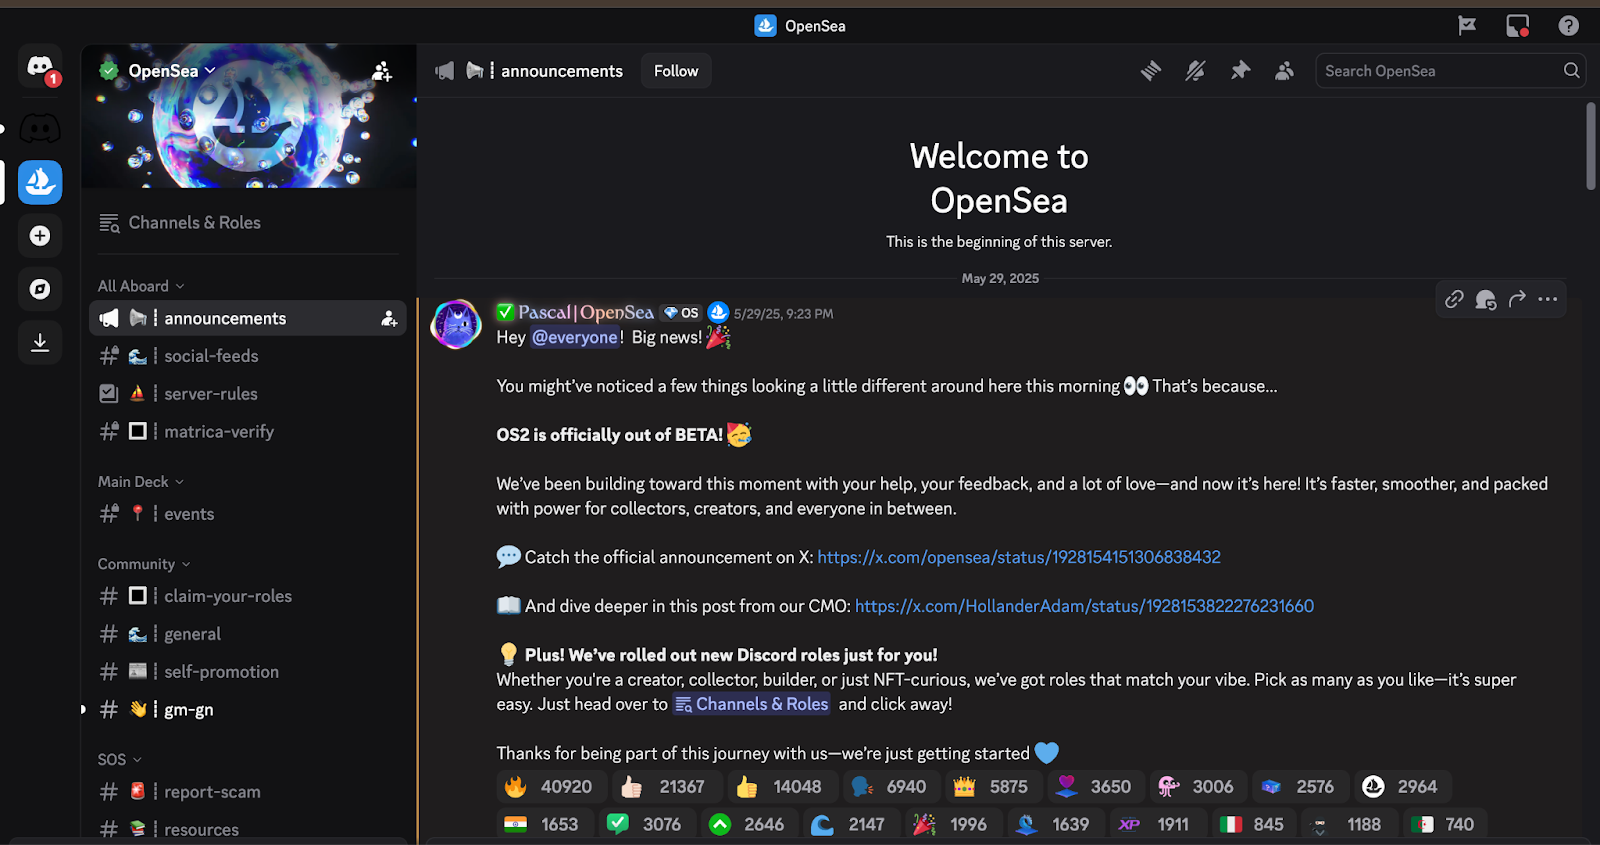Click create invite icon beside announcements channel

click(x=389, y=319)
